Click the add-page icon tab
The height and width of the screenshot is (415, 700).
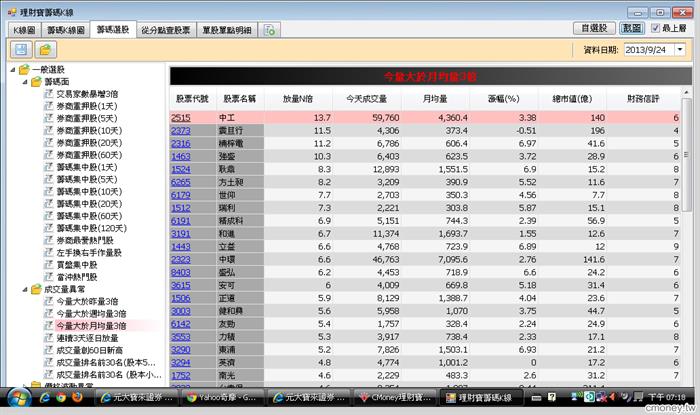(x=270, y=30)
